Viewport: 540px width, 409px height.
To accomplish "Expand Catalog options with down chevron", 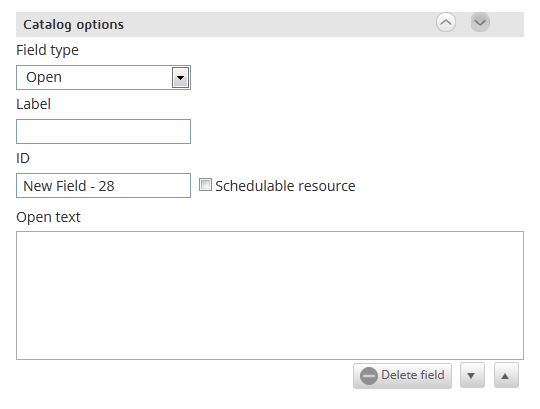I will point(480,23).
